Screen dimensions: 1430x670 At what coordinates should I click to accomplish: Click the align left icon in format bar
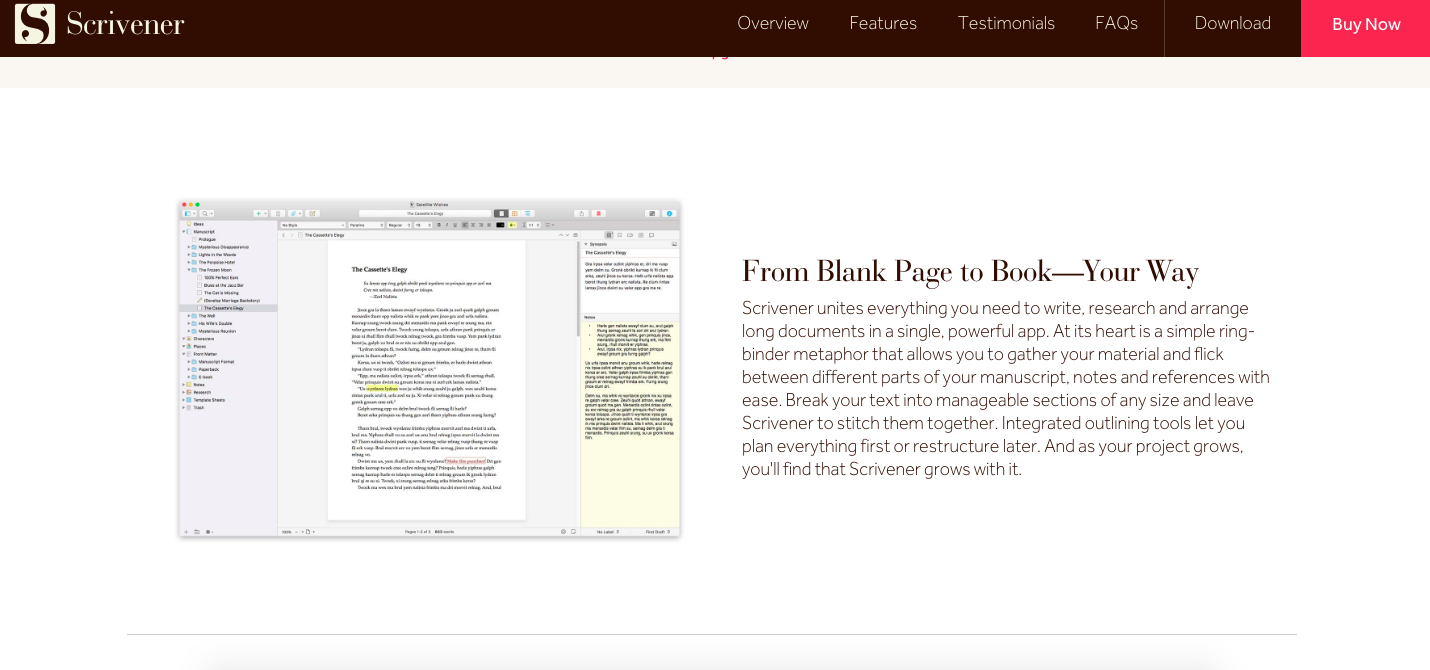point(465,225)
